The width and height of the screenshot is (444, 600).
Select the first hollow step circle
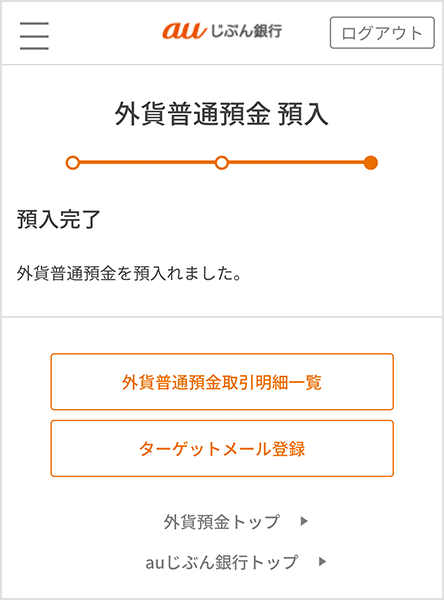(x=73, y=163)
